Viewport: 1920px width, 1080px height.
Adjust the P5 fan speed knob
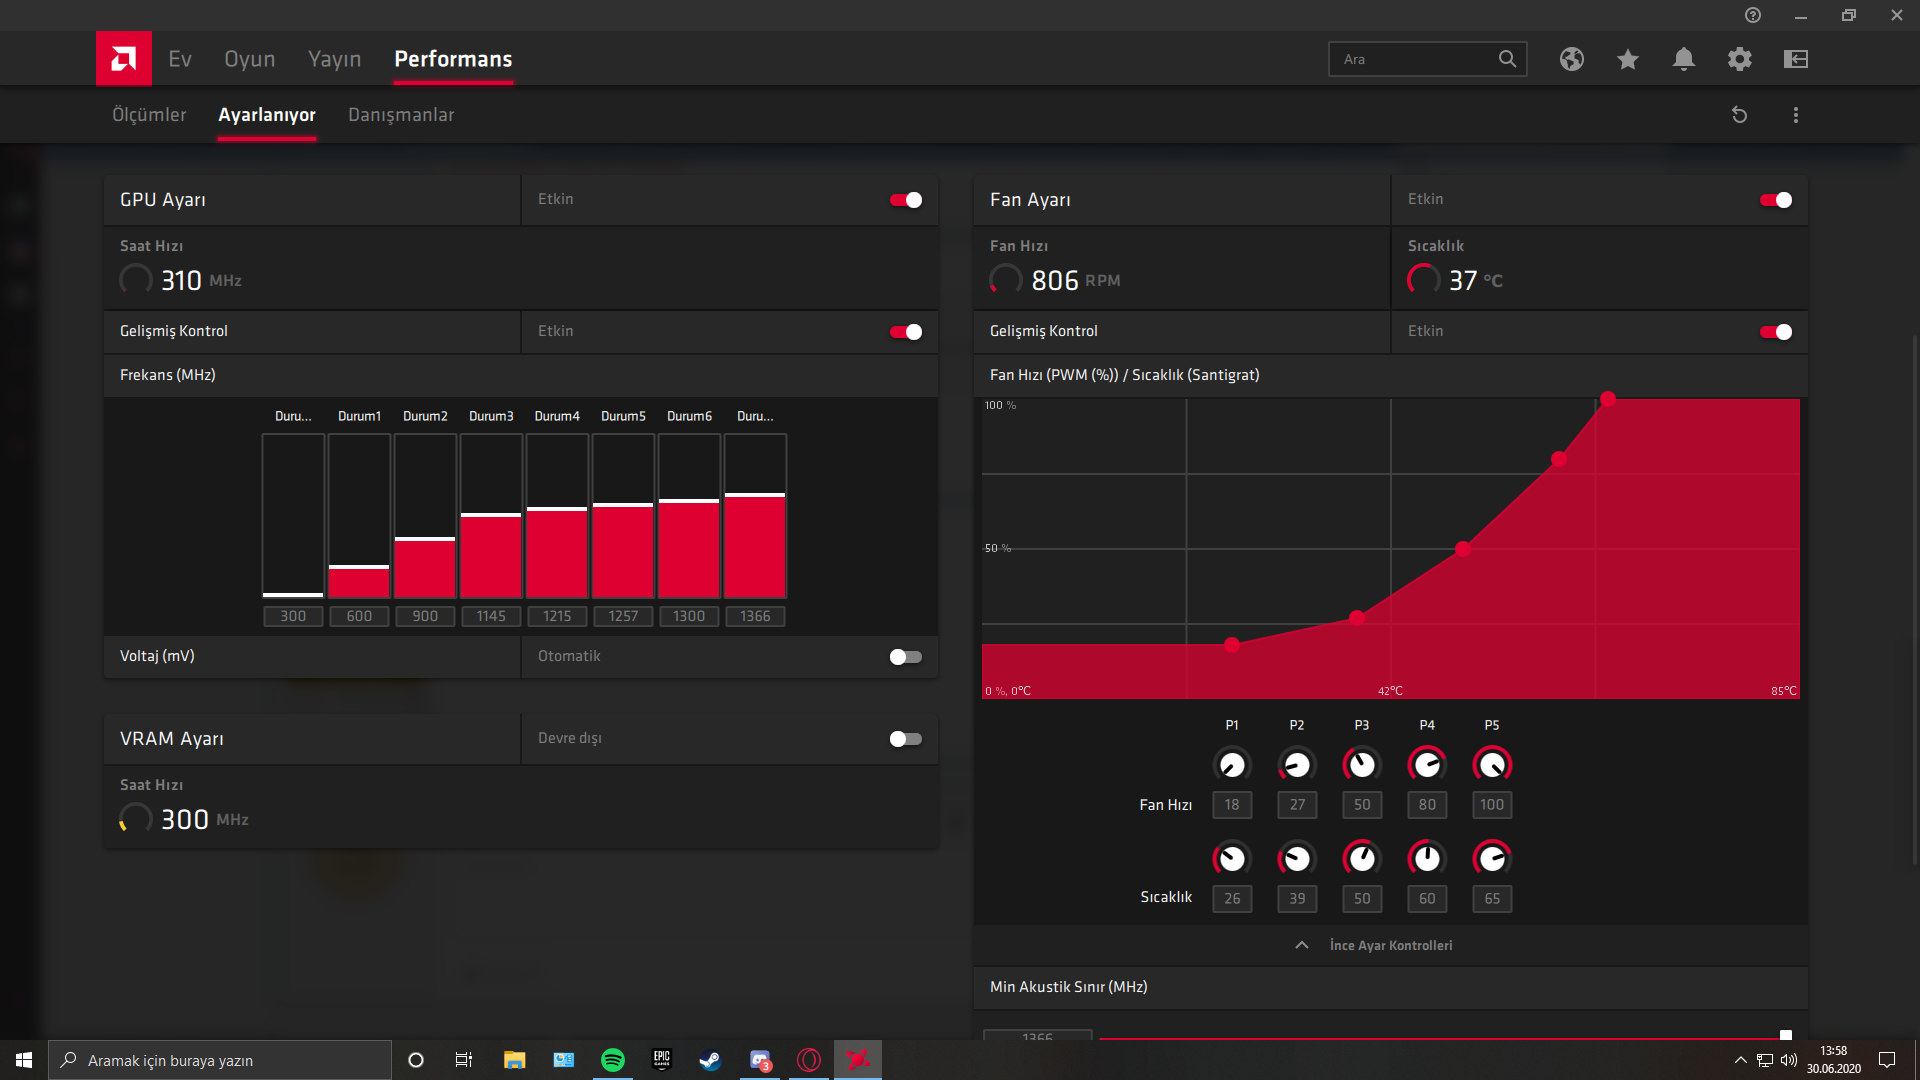click(x=1492, y=765)
